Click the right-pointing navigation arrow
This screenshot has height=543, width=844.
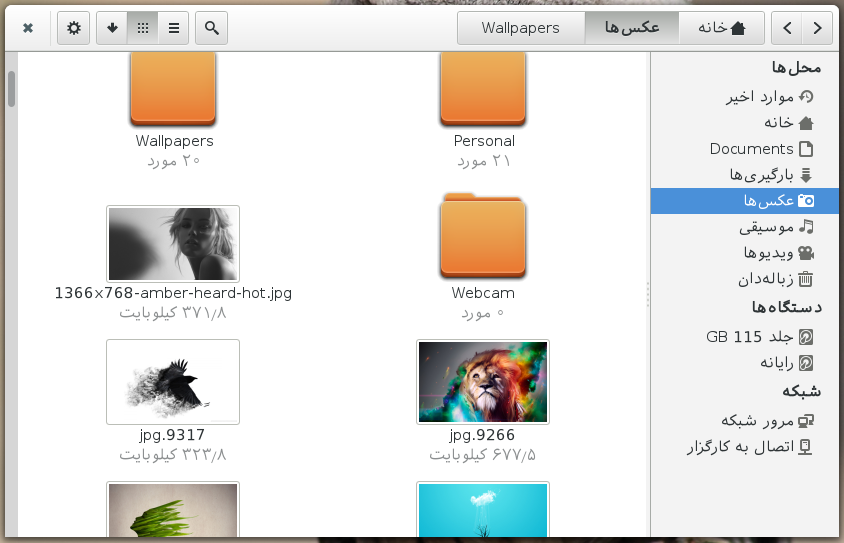(818, 28)
